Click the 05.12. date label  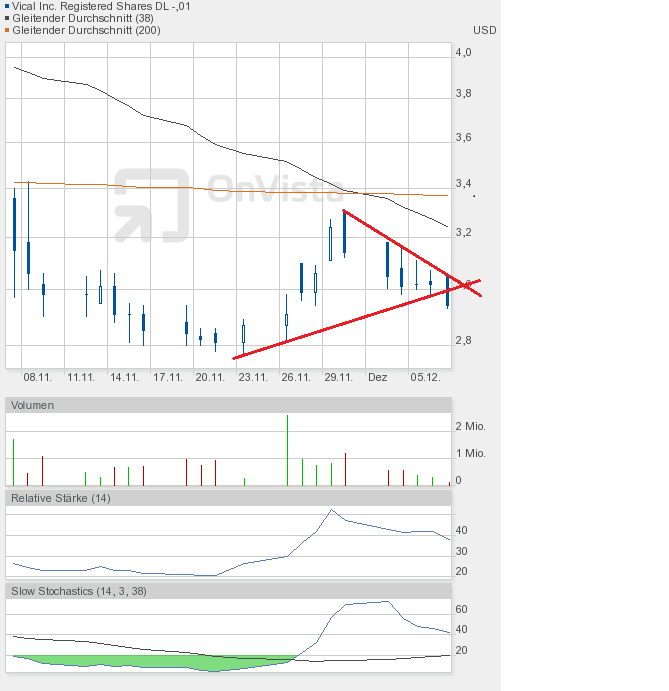coord(425,377)
